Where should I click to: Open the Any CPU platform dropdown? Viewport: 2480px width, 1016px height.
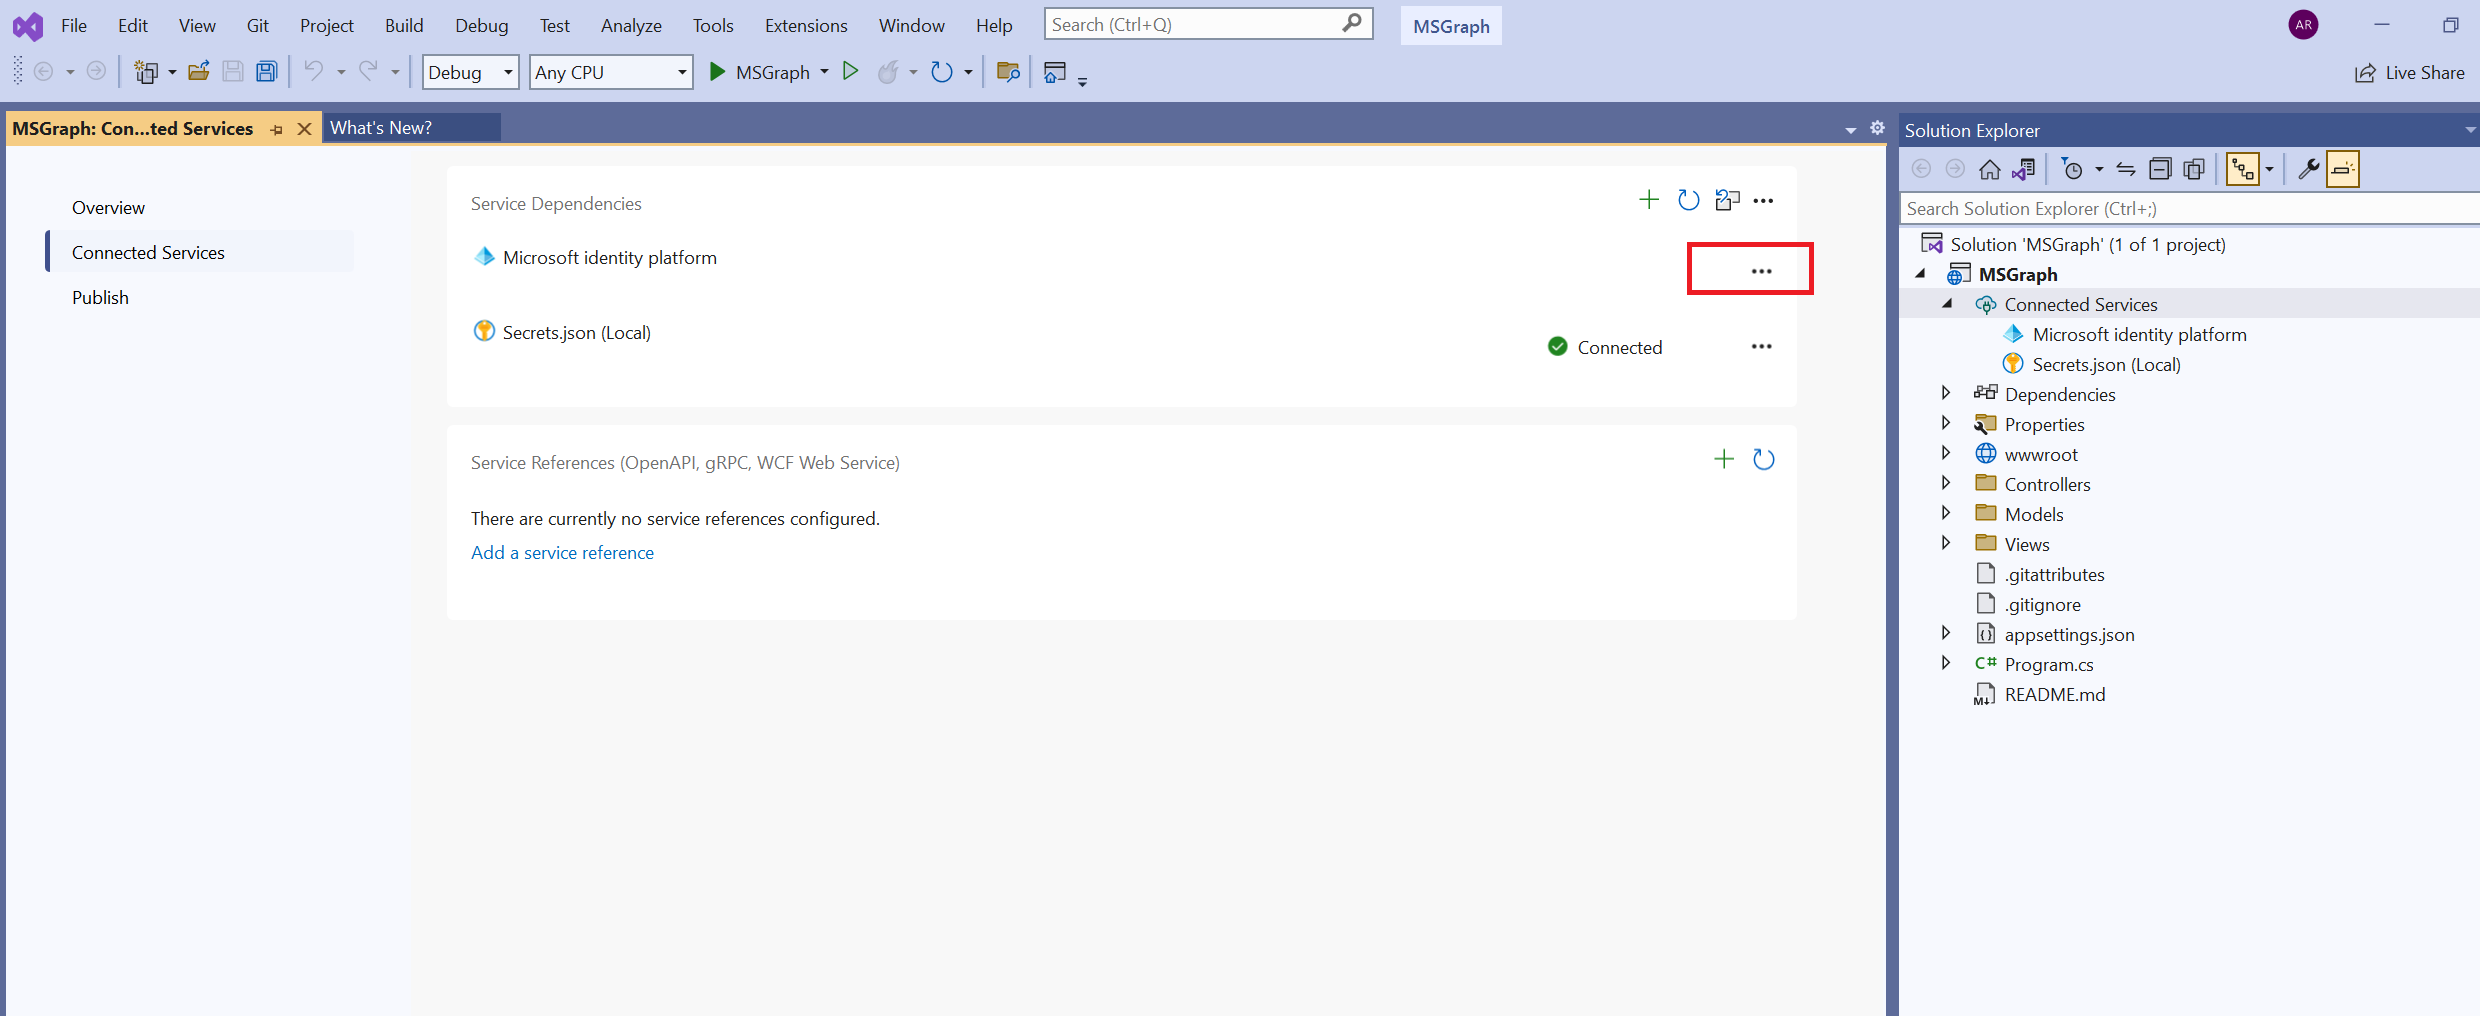[611, 72]
